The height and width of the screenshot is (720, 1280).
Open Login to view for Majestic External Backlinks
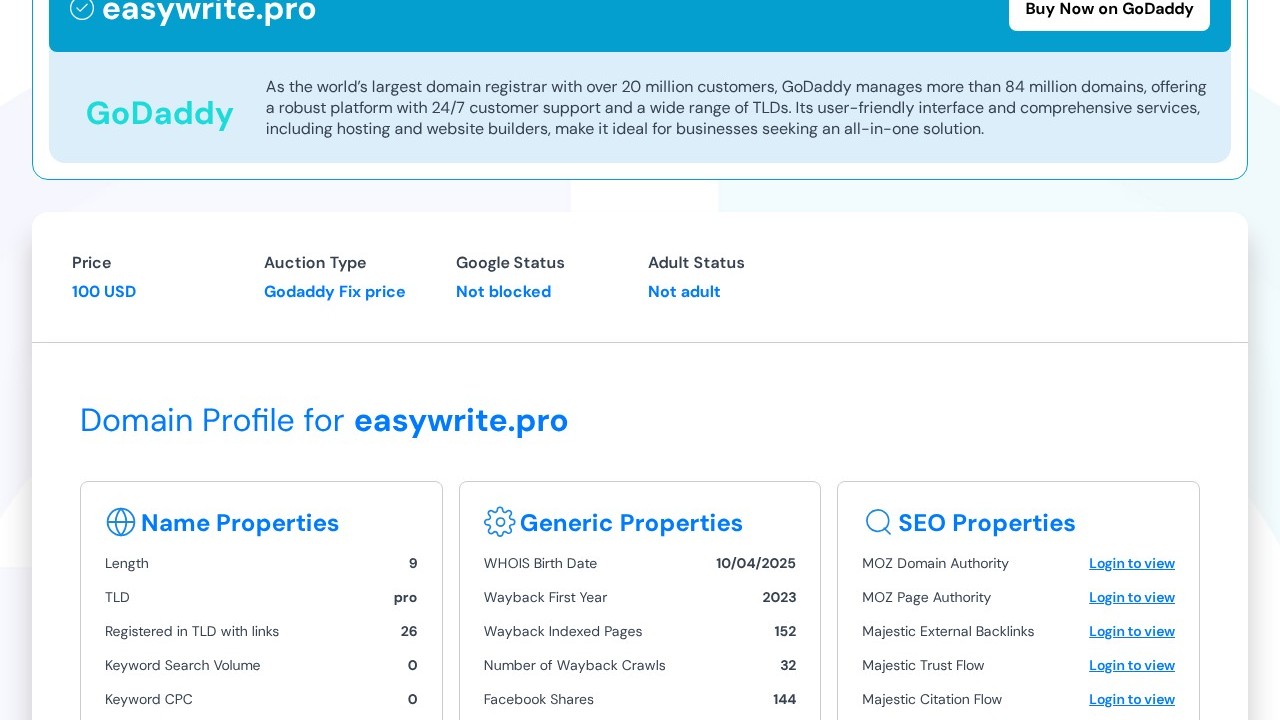tap(1131, 631)
